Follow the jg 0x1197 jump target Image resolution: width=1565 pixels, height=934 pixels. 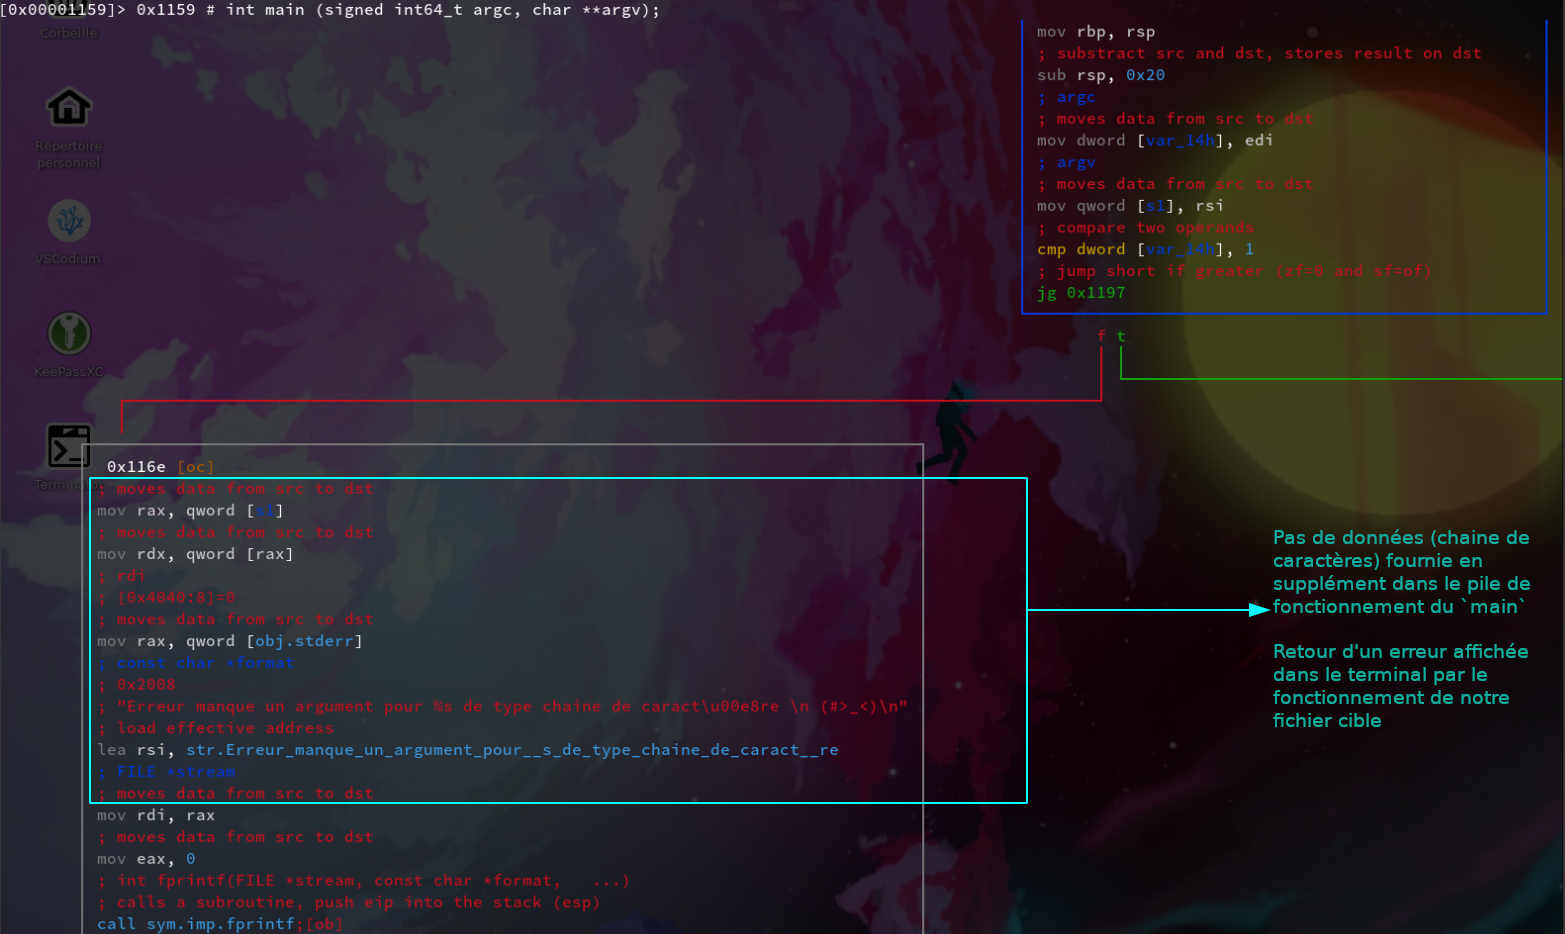pos(1095,293)
